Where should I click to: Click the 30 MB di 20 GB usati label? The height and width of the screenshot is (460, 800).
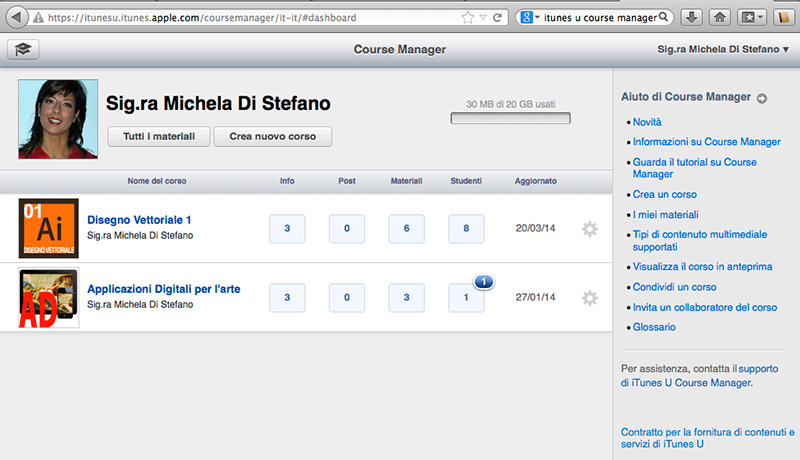point(511,104)
